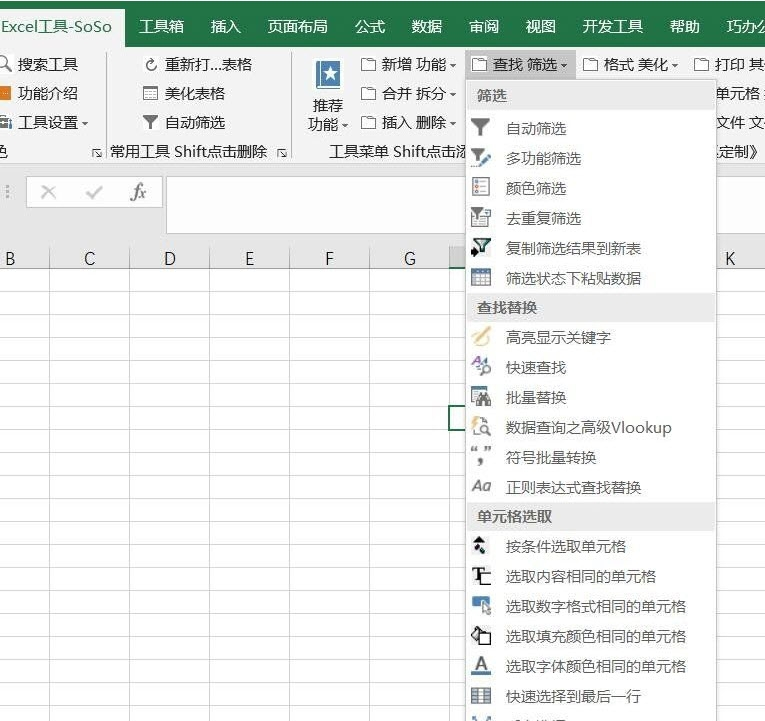Click the 选取填充颜色相同的单元格 paint bucket icon
The width and height of the screenshot is (765, 721).
[x=481, y=636]
